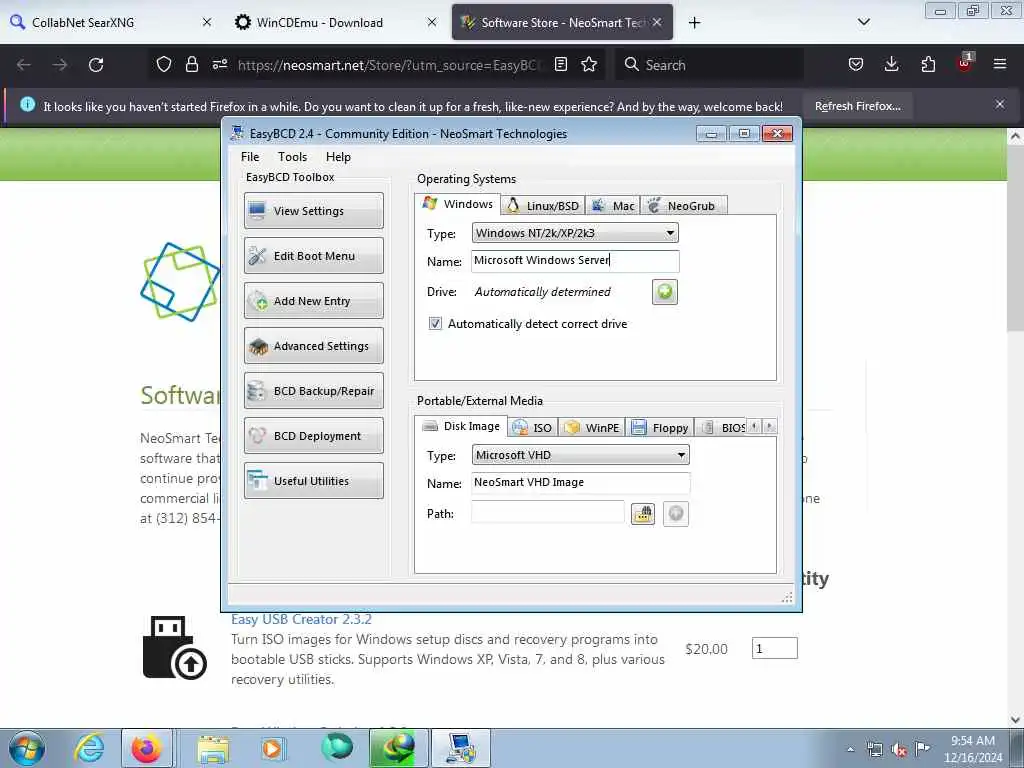This screenshot has width=1024, height=768.
Task: Launch Internet Explorer from the taskbar
Action: 89,749
